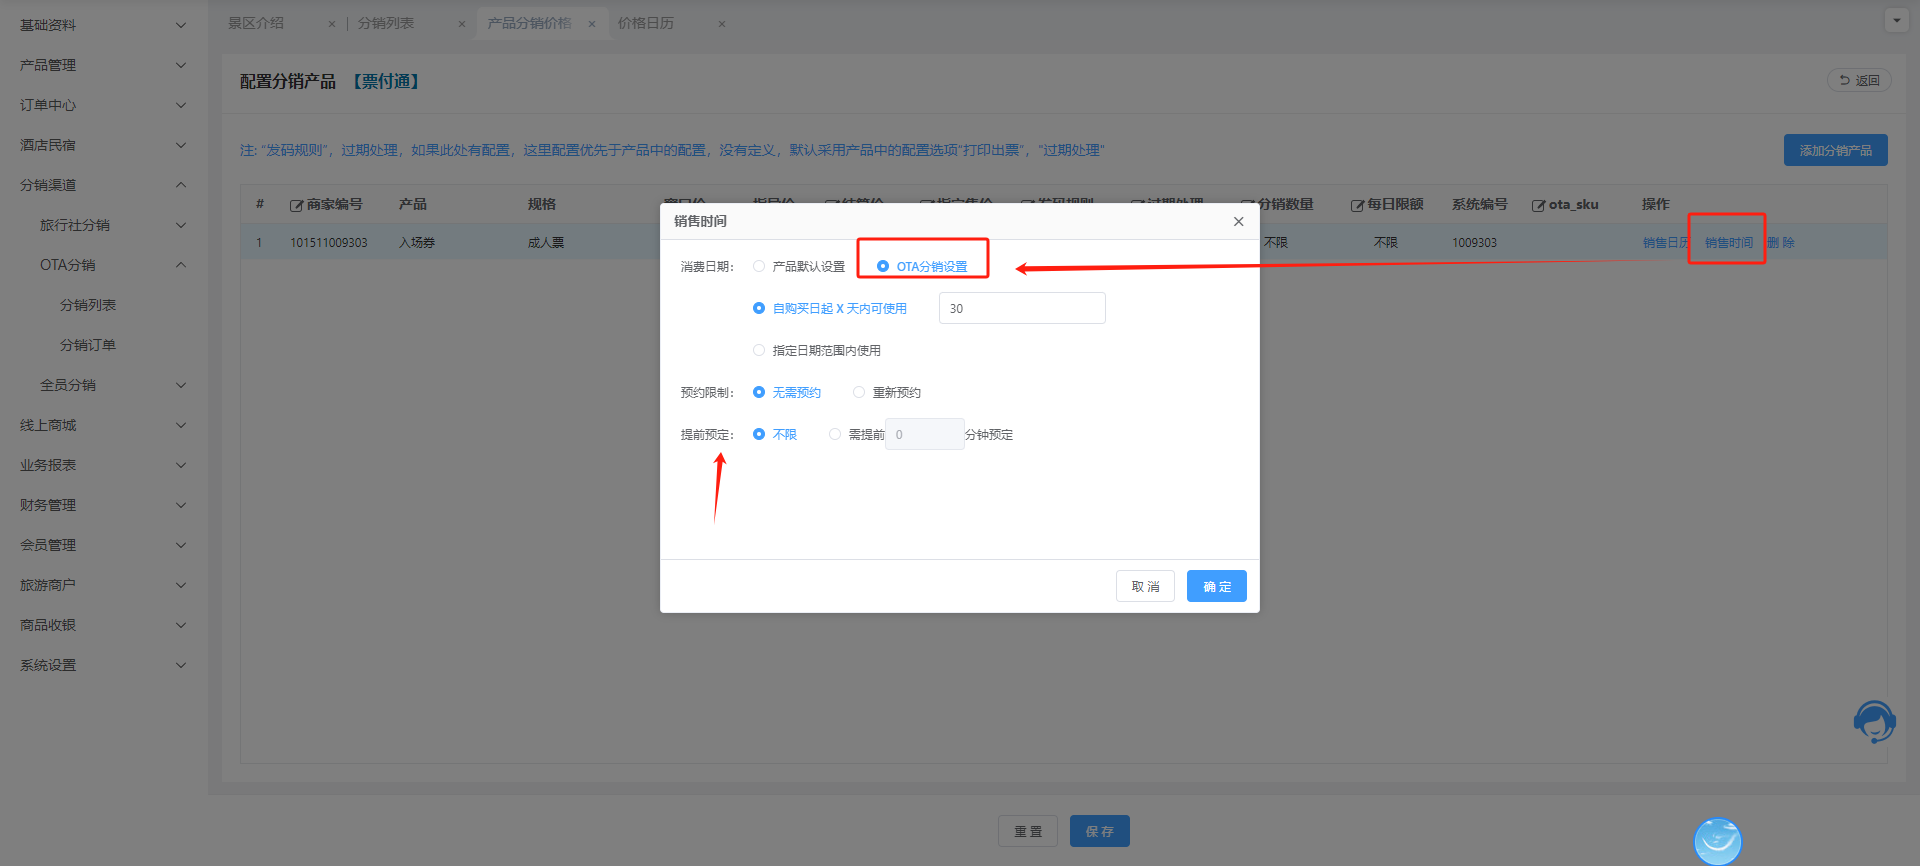The width and height of the screenshot is (1920, 866).
Task: Click the 添加分销产品 button
Action: point(1835,150)
